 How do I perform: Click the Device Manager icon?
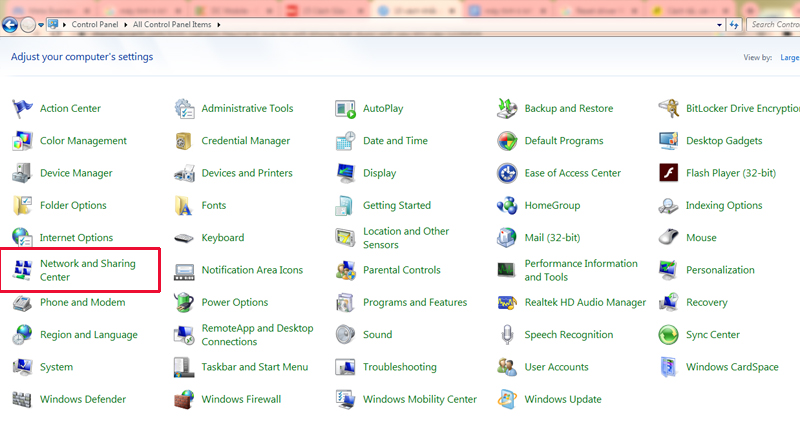tap(22, 173)
